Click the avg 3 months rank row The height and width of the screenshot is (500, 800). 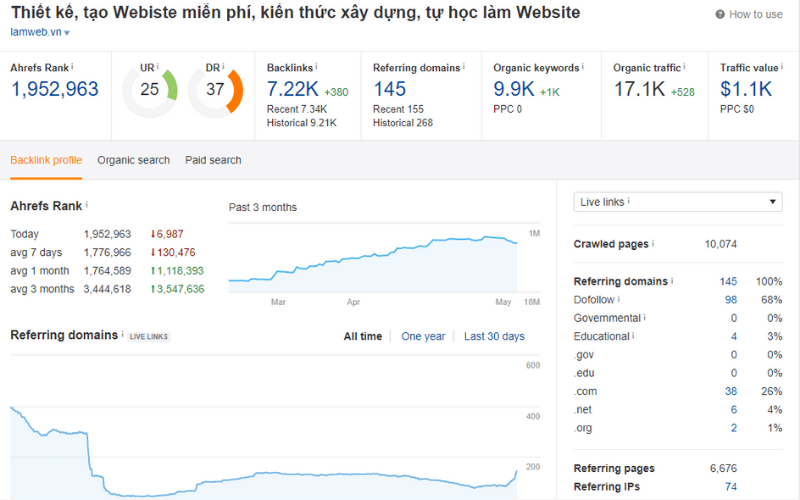tap(107, 289)
